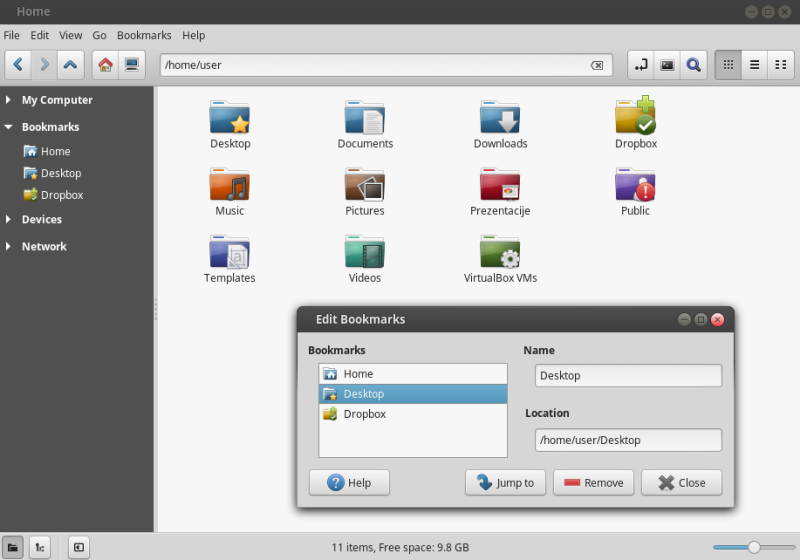
Task: Go up to parent folder
Action: [x=70, y=65]
